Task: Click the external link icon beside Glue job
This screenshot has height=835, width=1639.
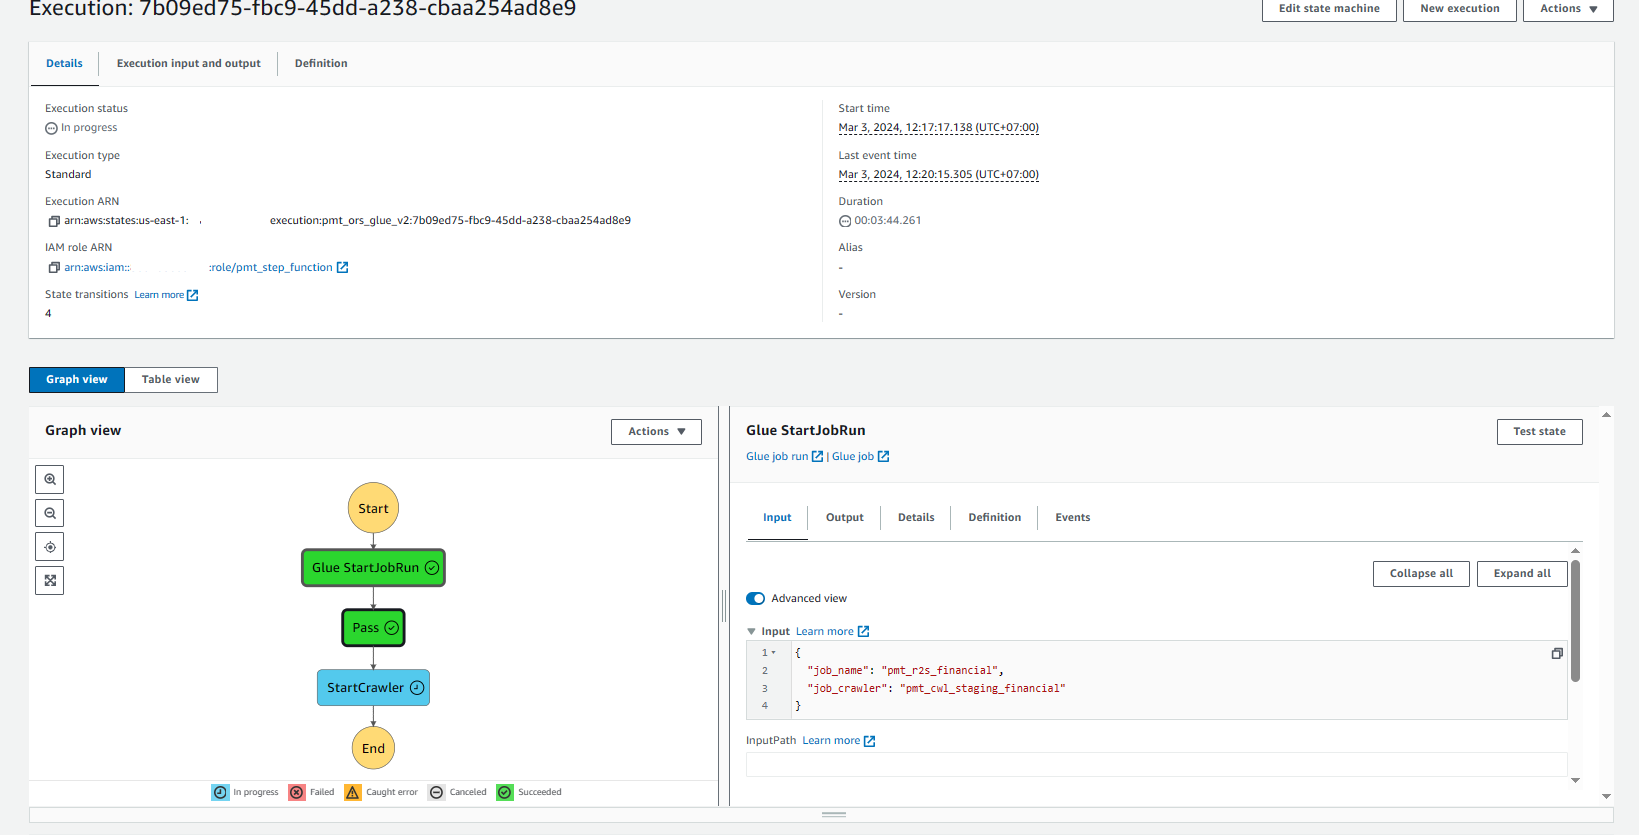Action: [x=883, y=457]
